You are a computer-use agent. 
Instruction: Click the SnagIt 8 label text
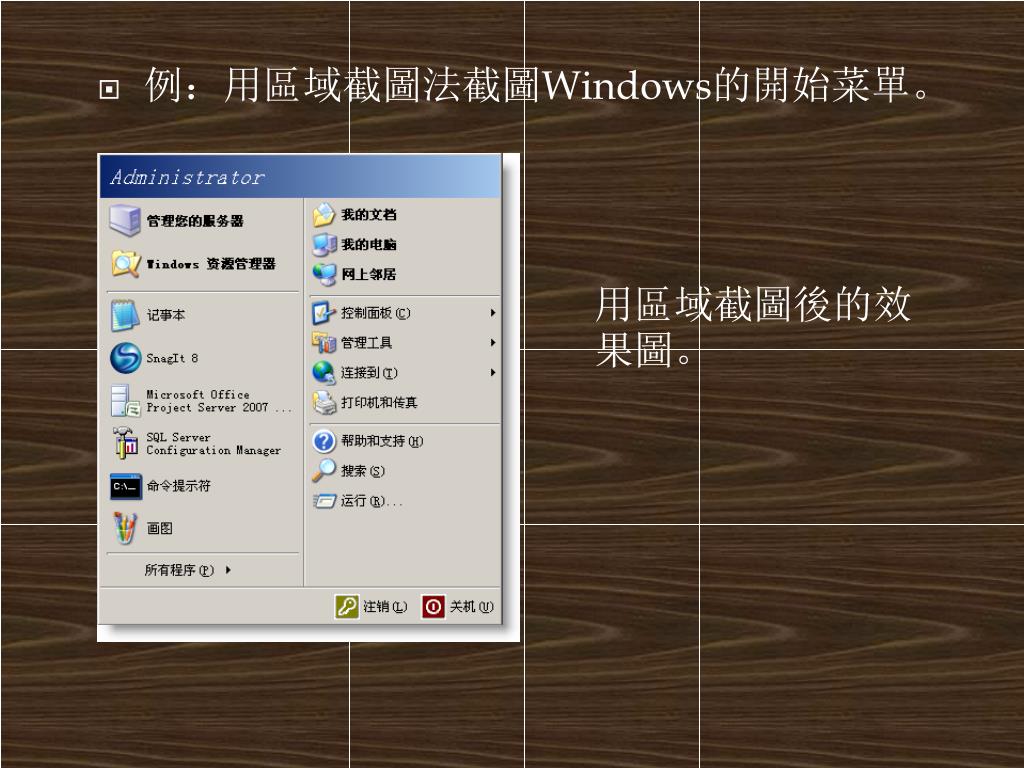172,358
